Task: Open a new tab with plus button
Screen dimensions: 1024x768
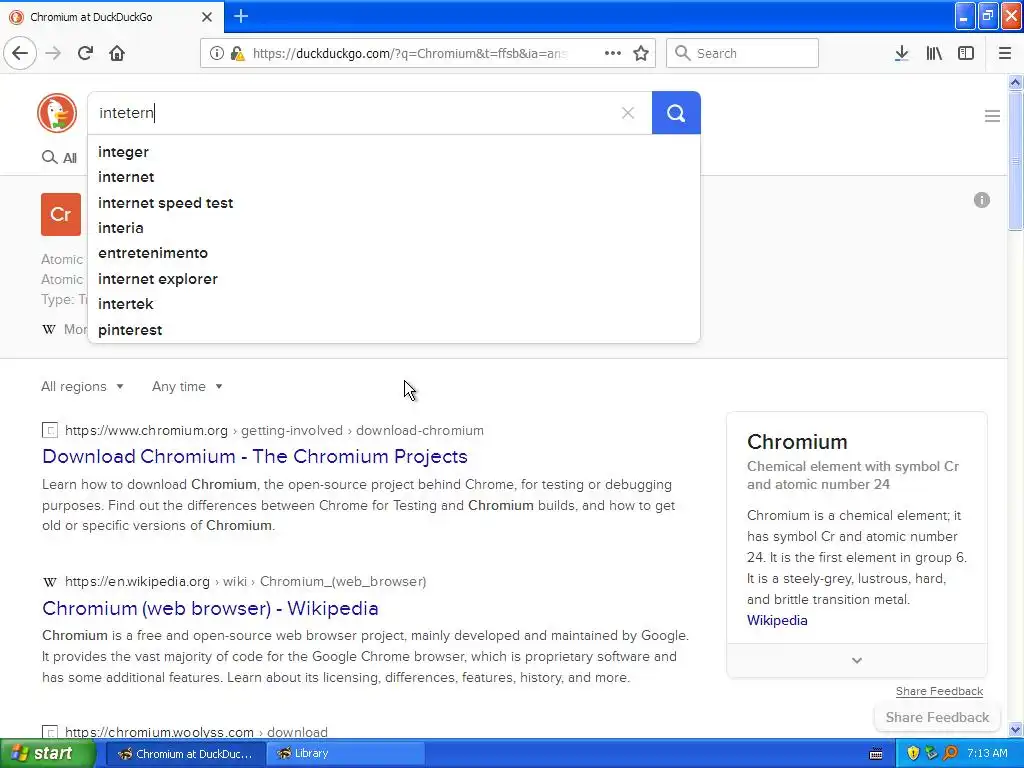Action: tap(241, 16)
